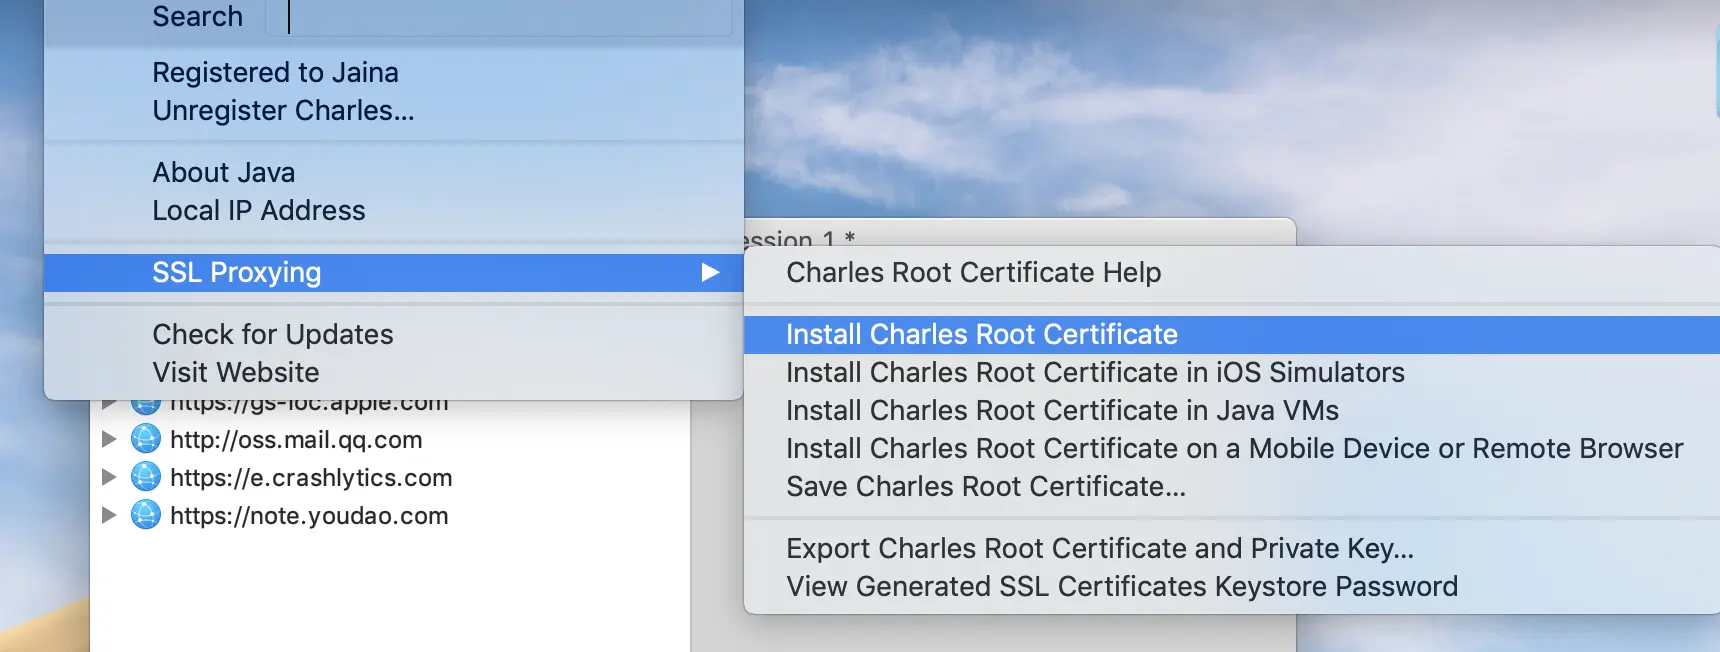Choose Save Charles Root Certificate...
Screen dimensions: 1720x652
(1232, 486)
